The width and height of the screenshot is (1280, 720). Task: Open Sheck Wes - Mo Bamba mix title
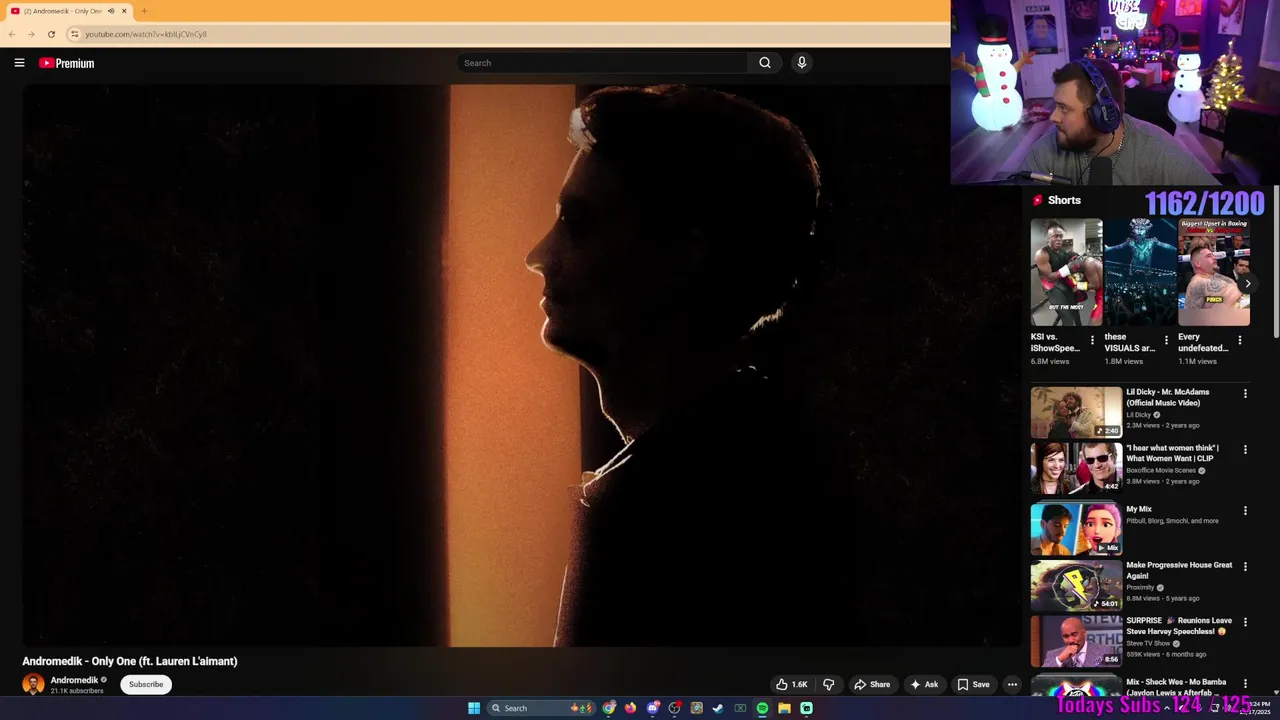pos(1176,687)
